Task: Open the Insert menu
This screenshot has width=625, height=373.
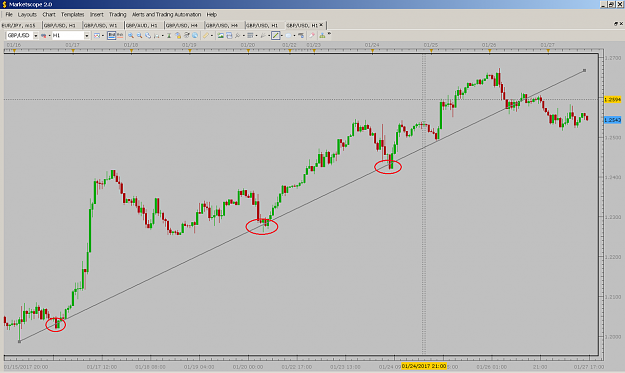Action: [x=96, y=14]
